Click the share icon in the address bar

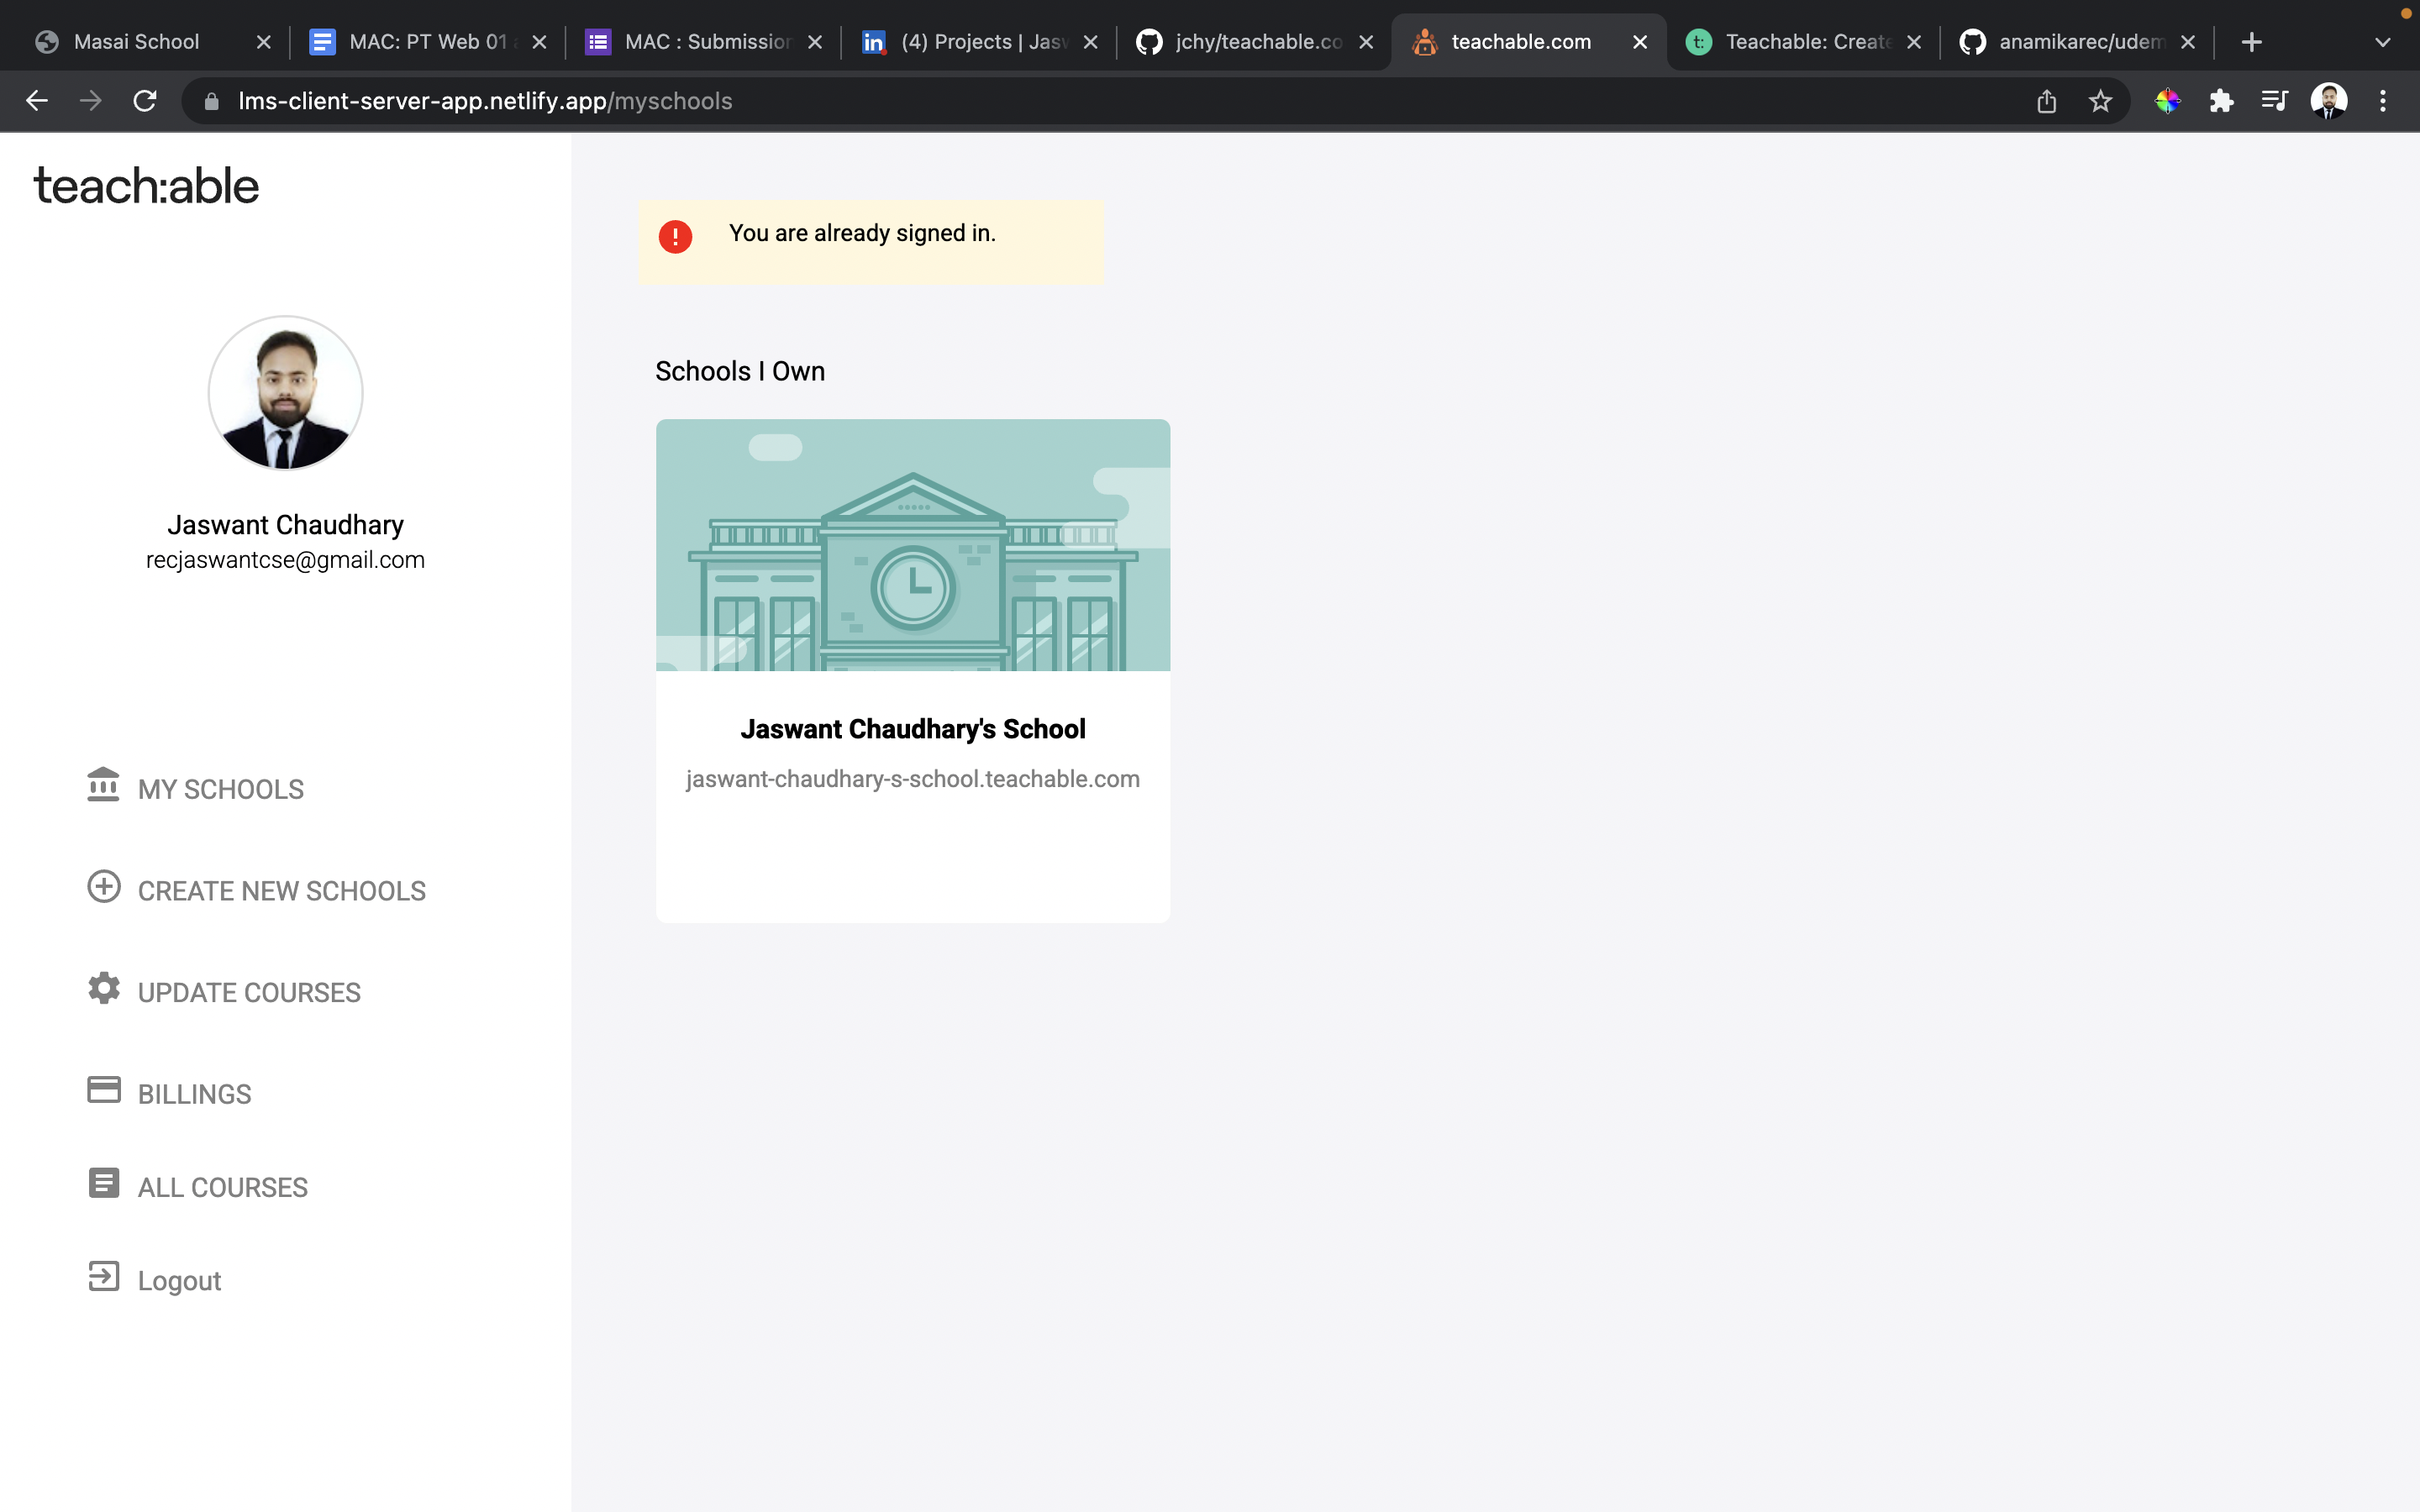pyautogui.click(x=2047, y=101)
